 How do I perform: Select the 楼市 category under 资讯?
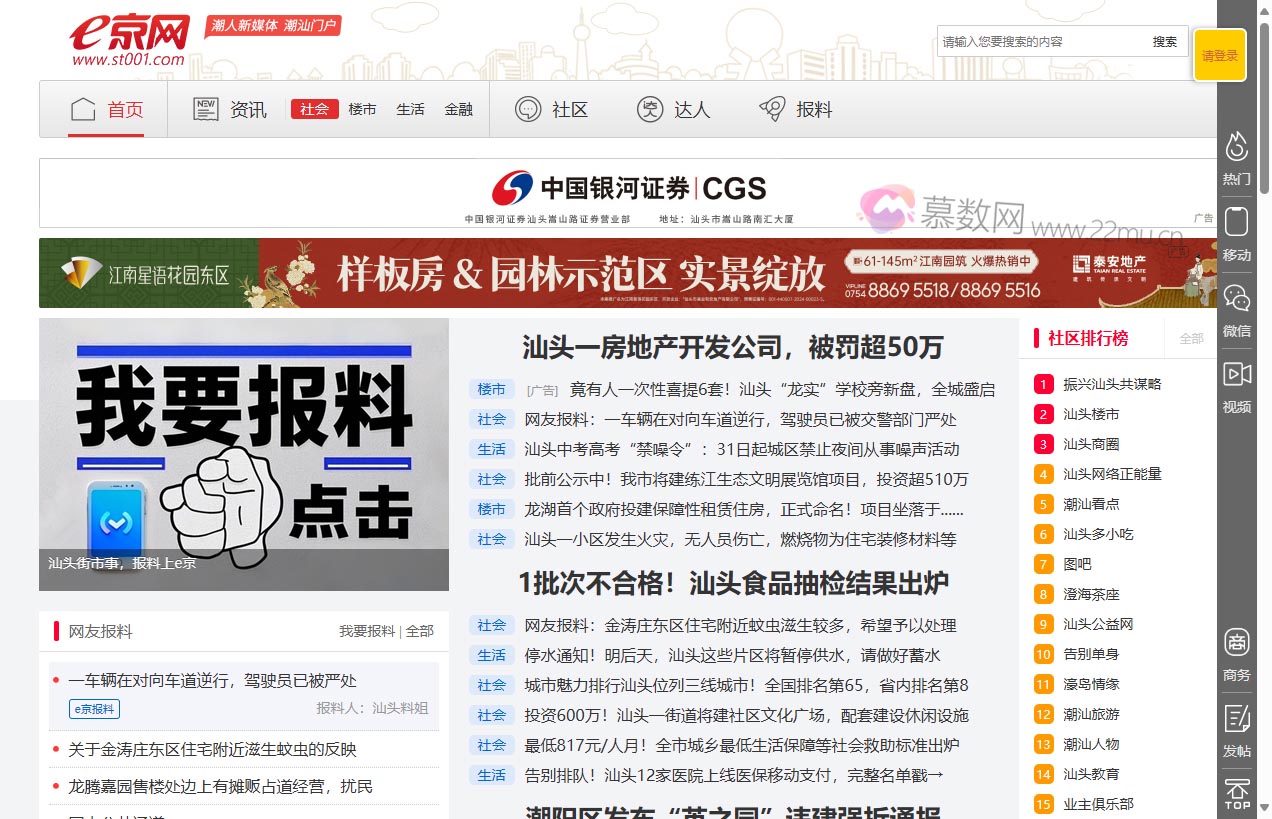[362, 110]
